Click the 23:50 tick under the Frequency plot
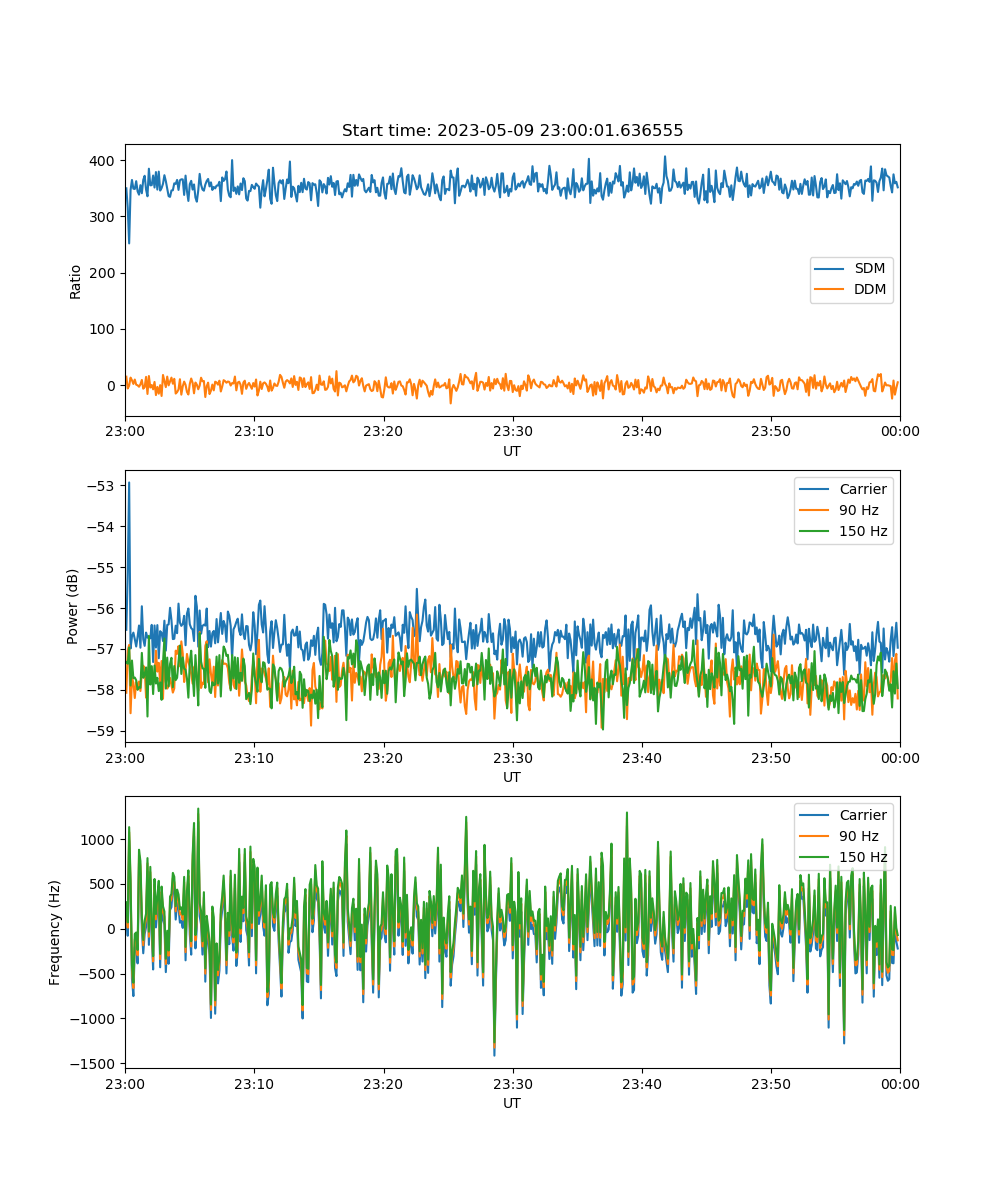1000x1200 pixels. (771, 1083)
